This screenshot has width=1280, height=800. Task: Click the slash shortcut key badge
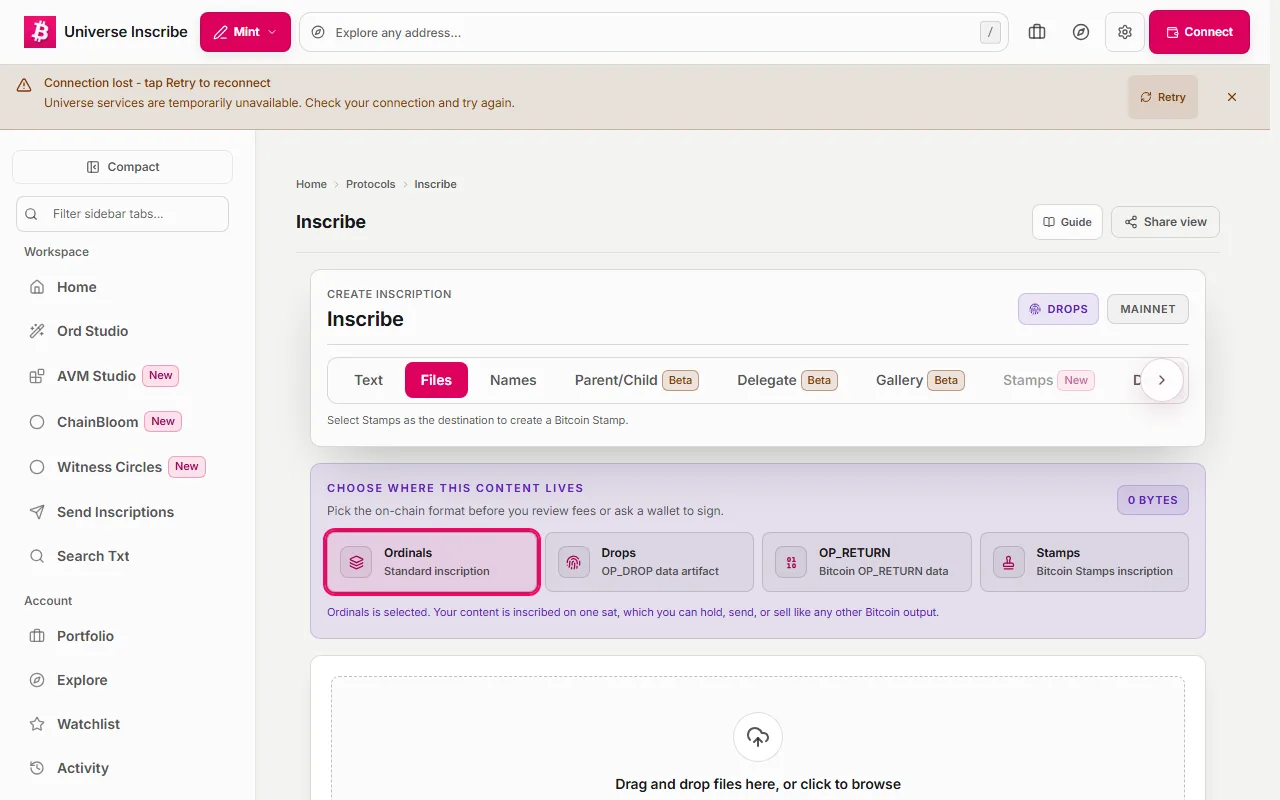click(x=990, y=32)
